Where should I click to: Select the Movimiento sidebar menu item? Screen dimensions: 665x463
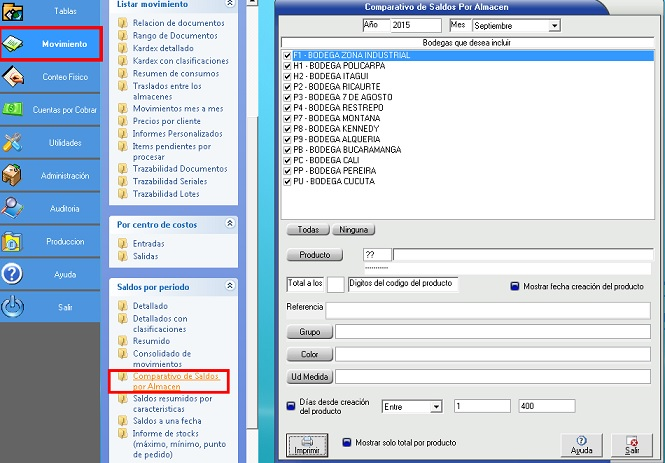click(51, 44)
